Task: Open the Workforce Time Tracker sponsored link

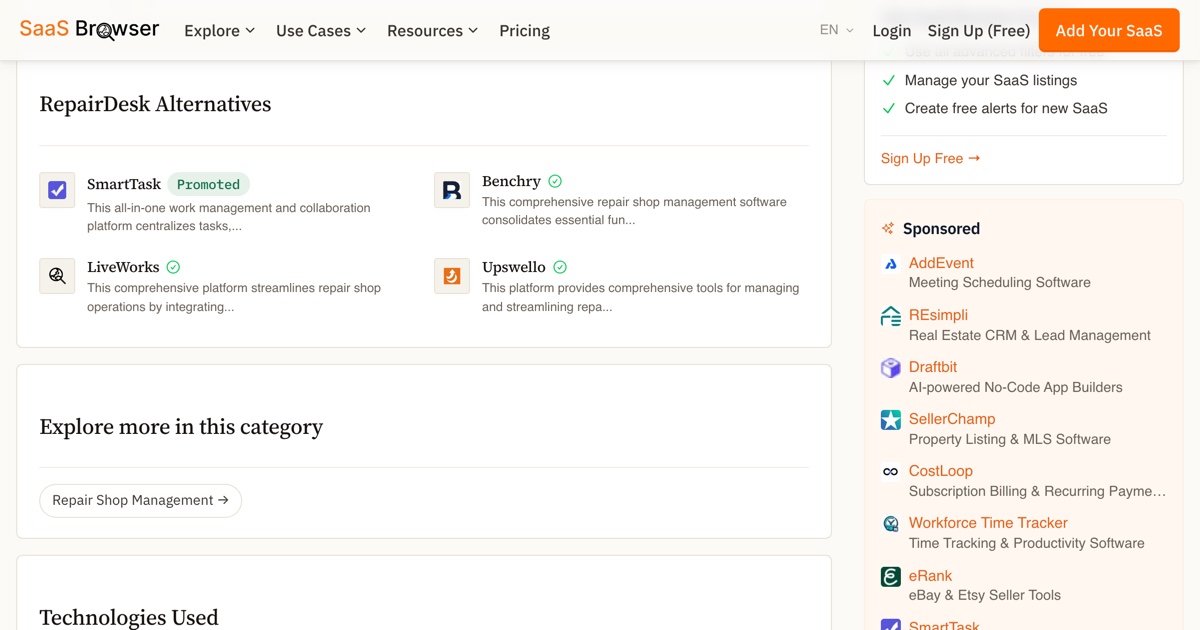Action: pos(988,523)
